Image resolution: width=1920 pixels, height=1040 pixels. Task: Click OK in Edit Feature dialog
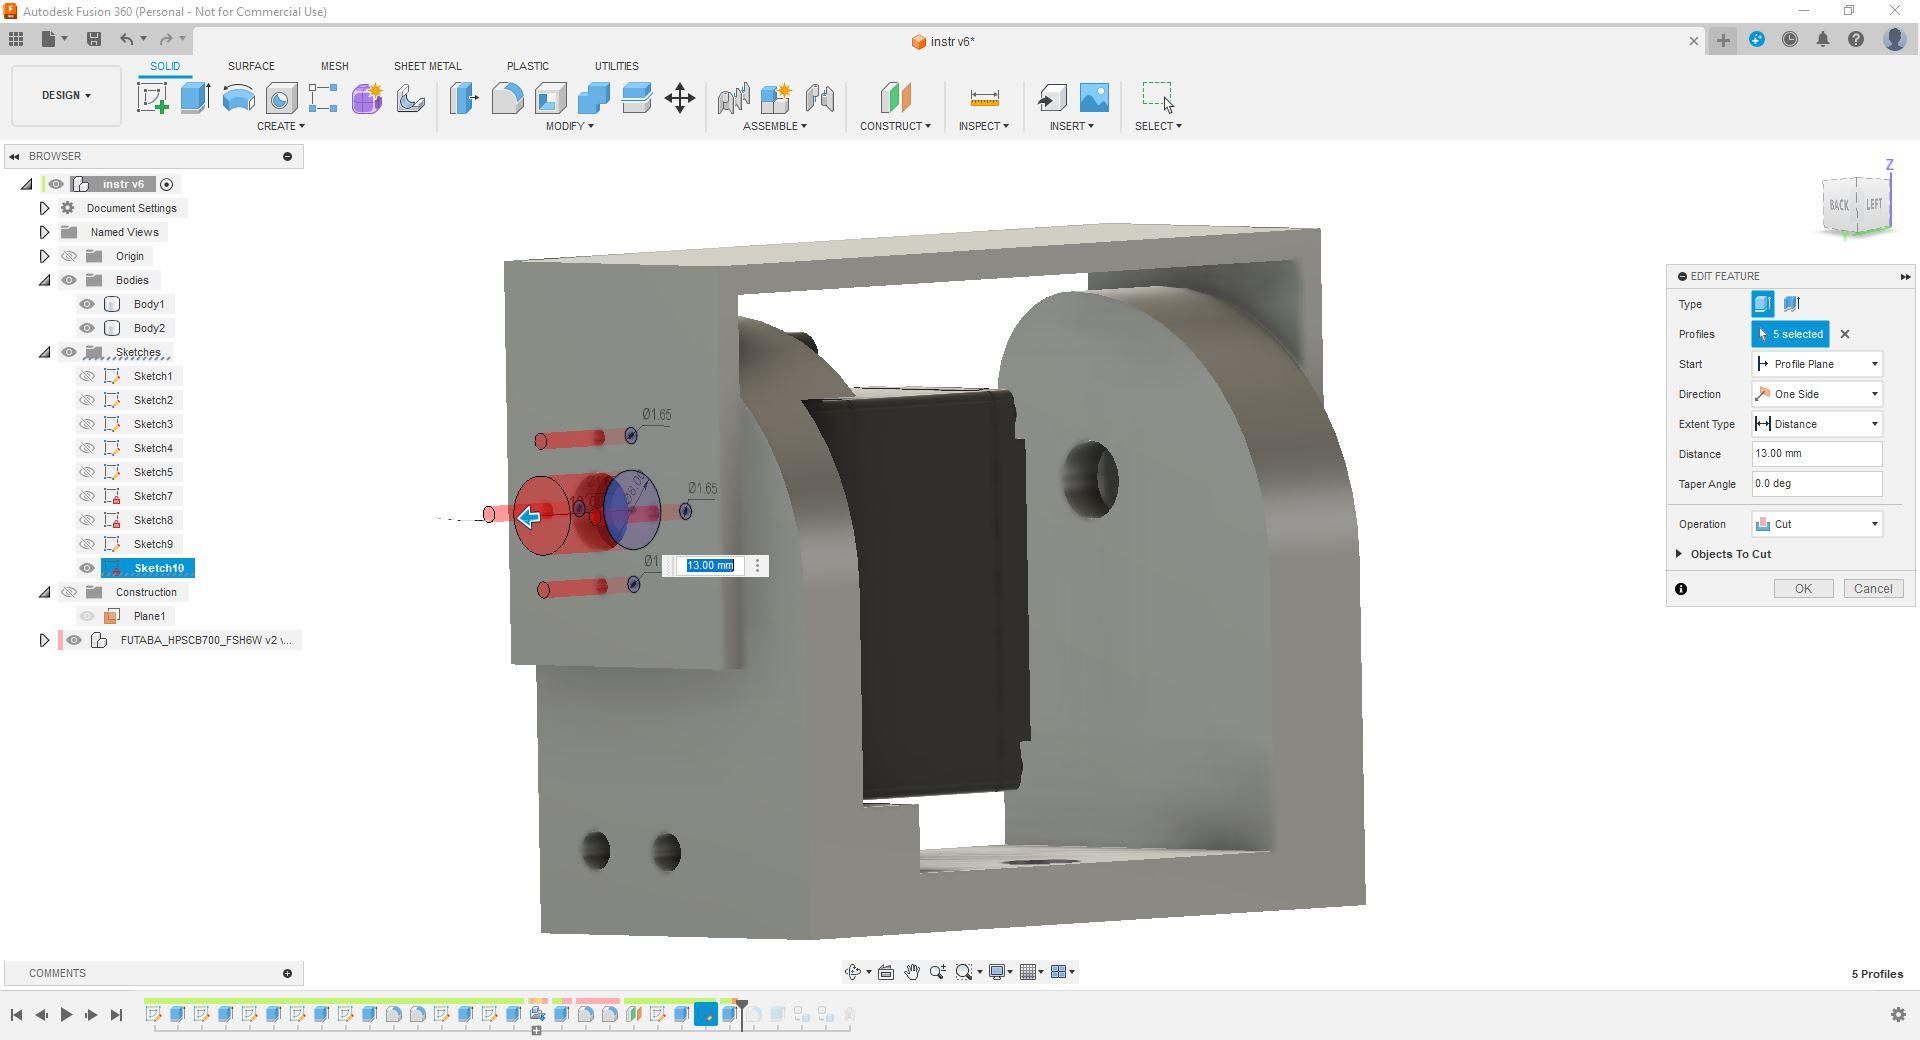coord(1803,589)
